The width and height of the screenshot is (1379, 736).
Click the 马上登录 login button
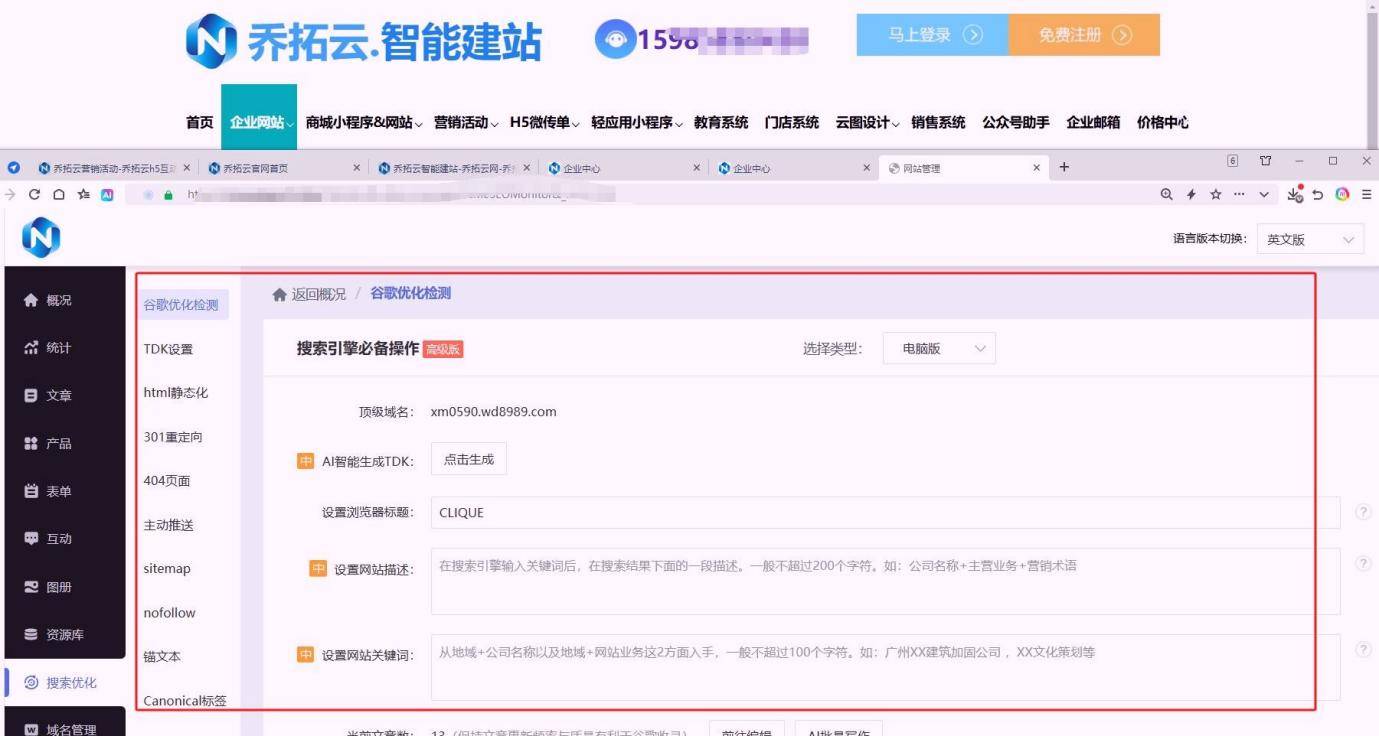tap(932, 35)
